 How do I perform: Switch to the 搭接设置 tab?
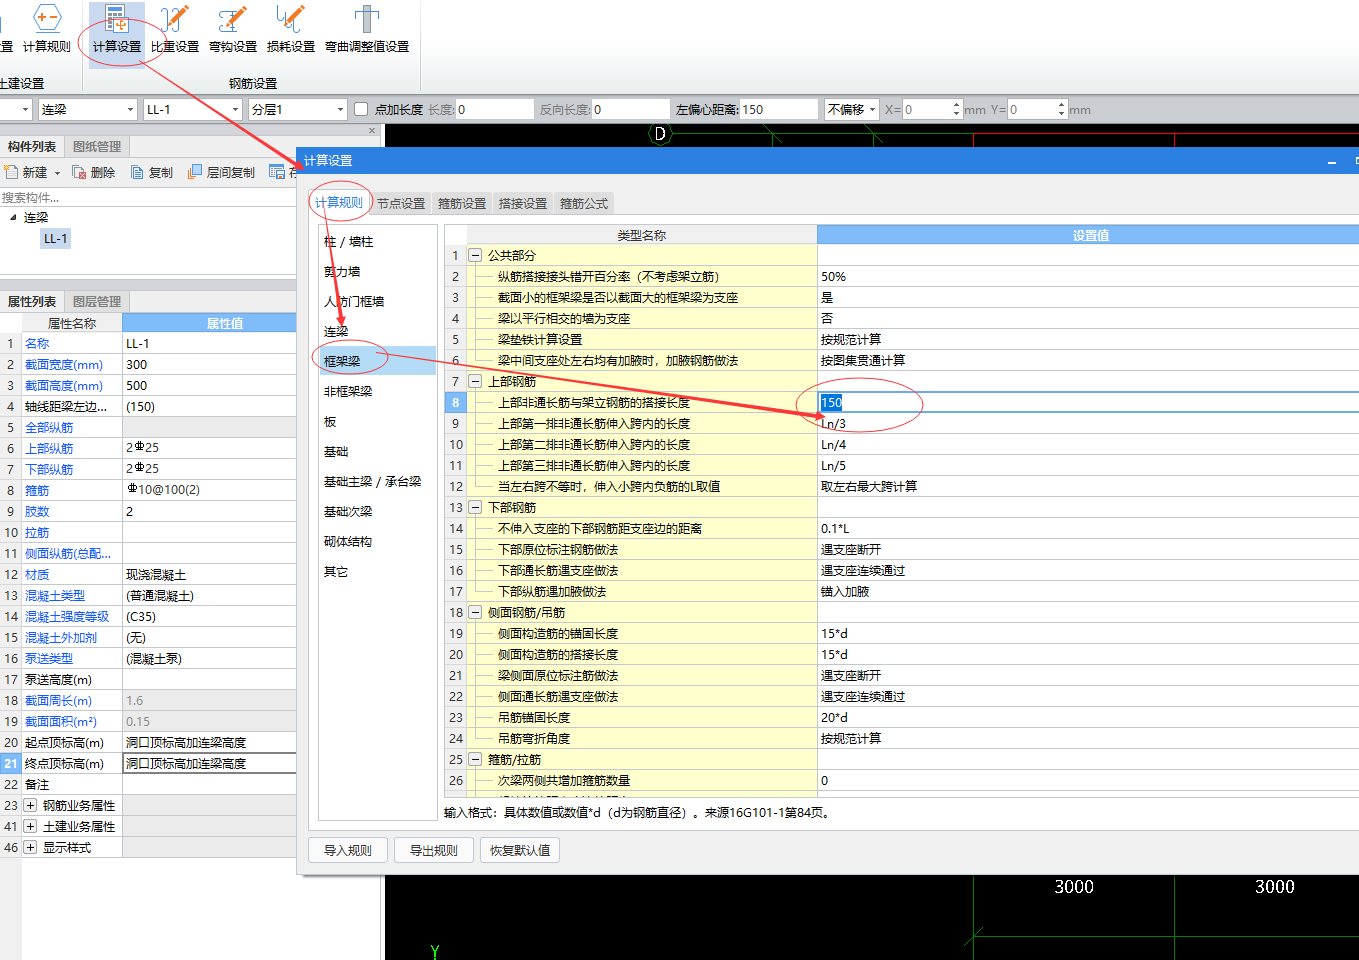[x=523, y=203]
